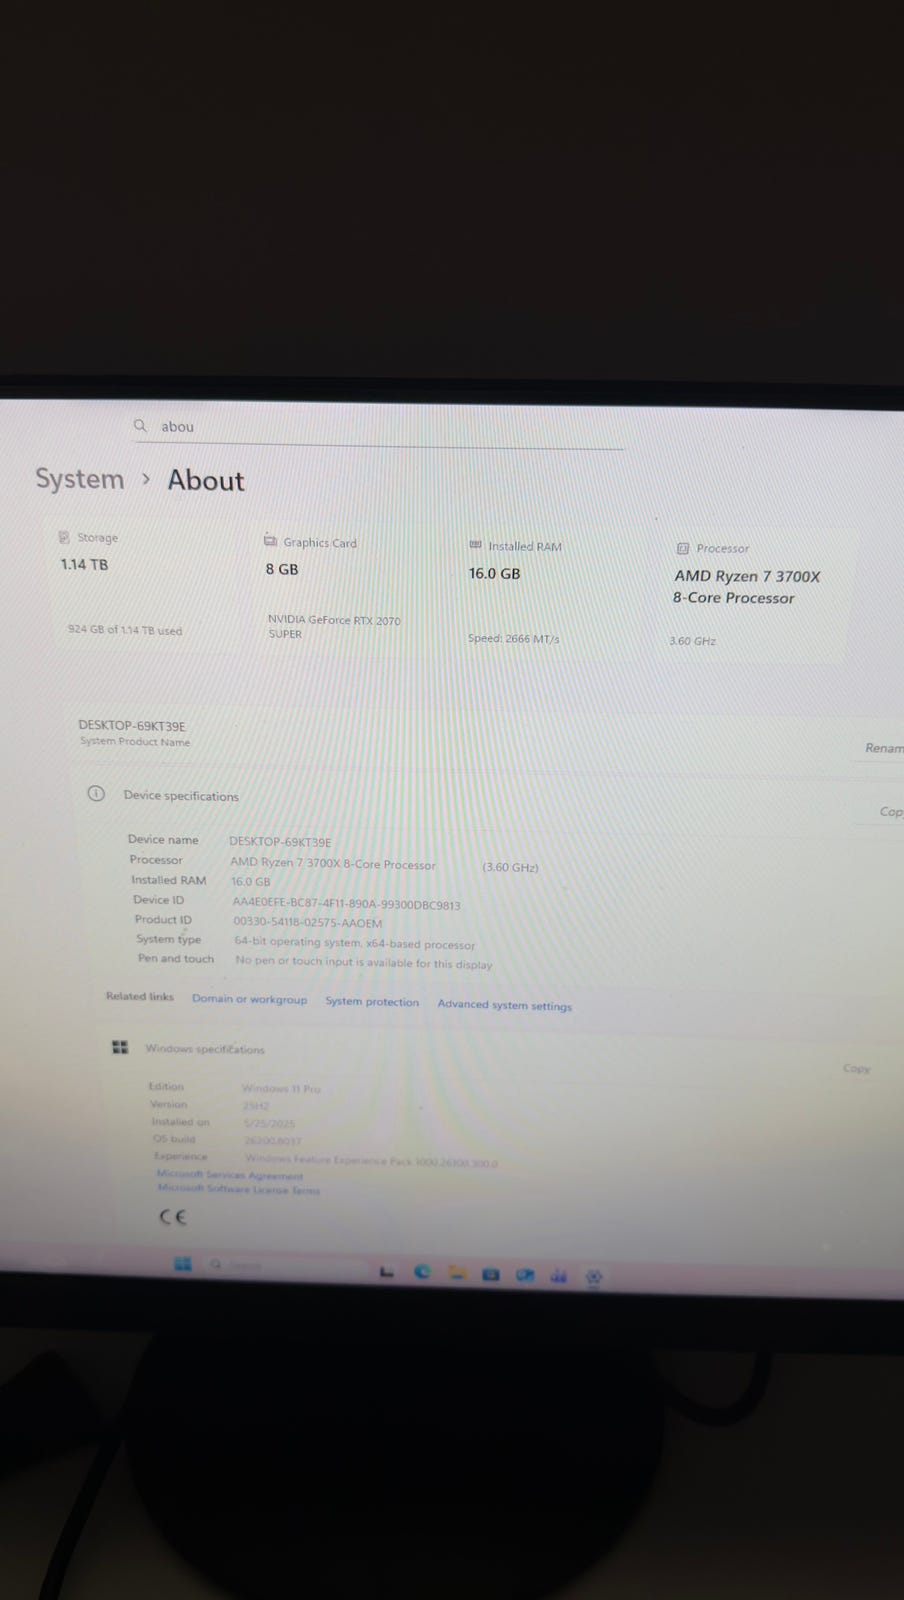
Task: Select the '16.0 GB' value in RAM card
Action: coord(494,574)
